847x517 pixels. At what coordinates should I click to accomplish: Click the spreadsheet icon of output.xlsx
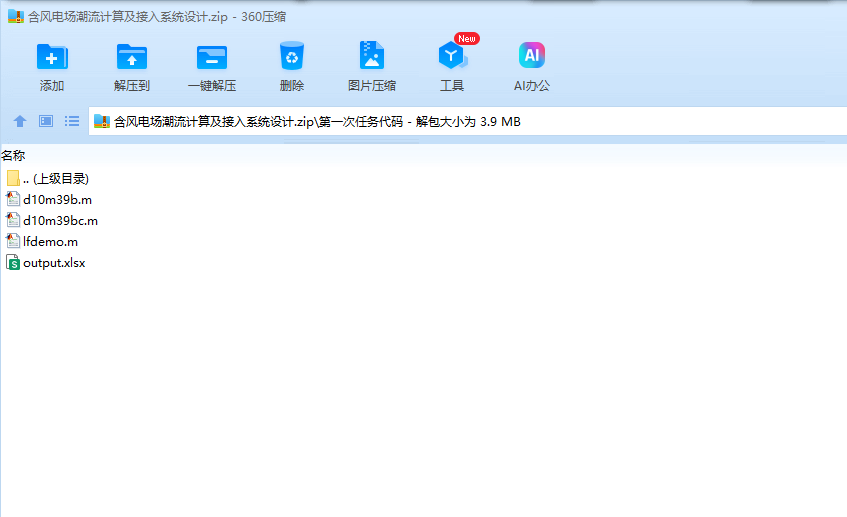[x=13, y=262]
